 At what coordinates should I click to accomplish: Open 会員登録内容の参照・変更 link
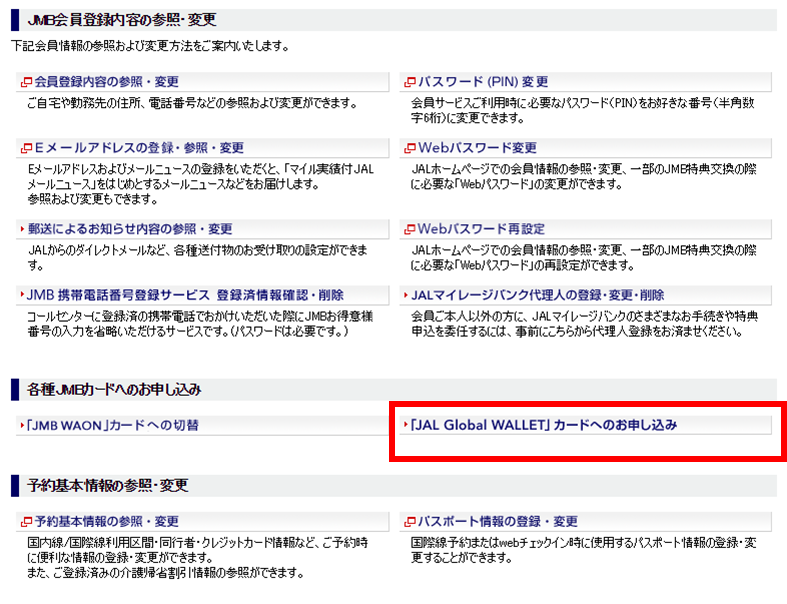(106, 81)
